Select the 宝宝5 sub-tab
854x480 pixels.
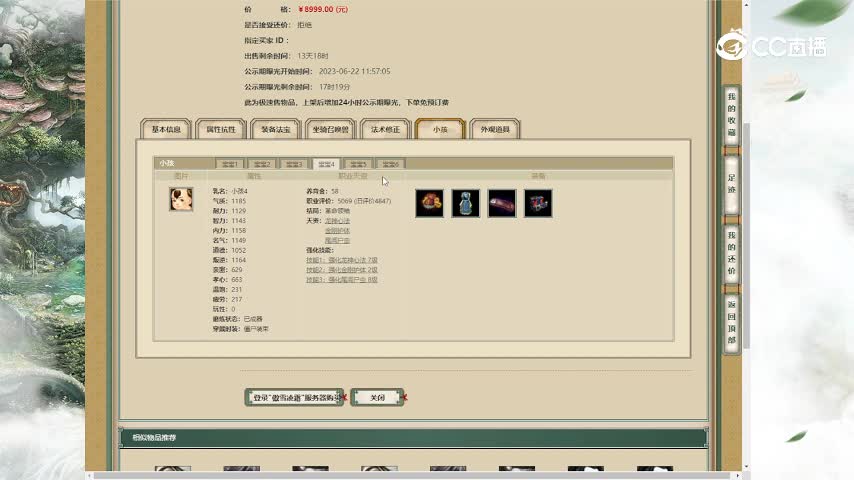tap(358, 164)
